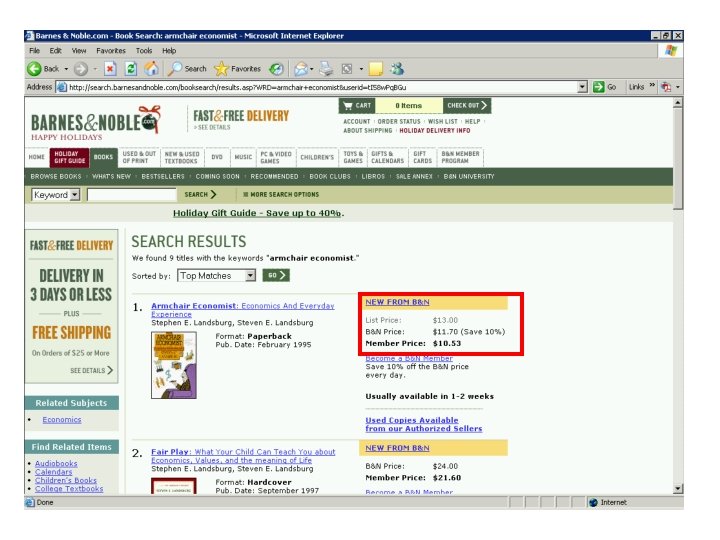
Task: Expand the Edit button dropdown arrow
Action: pyautogui.click(x=361, y=69)
